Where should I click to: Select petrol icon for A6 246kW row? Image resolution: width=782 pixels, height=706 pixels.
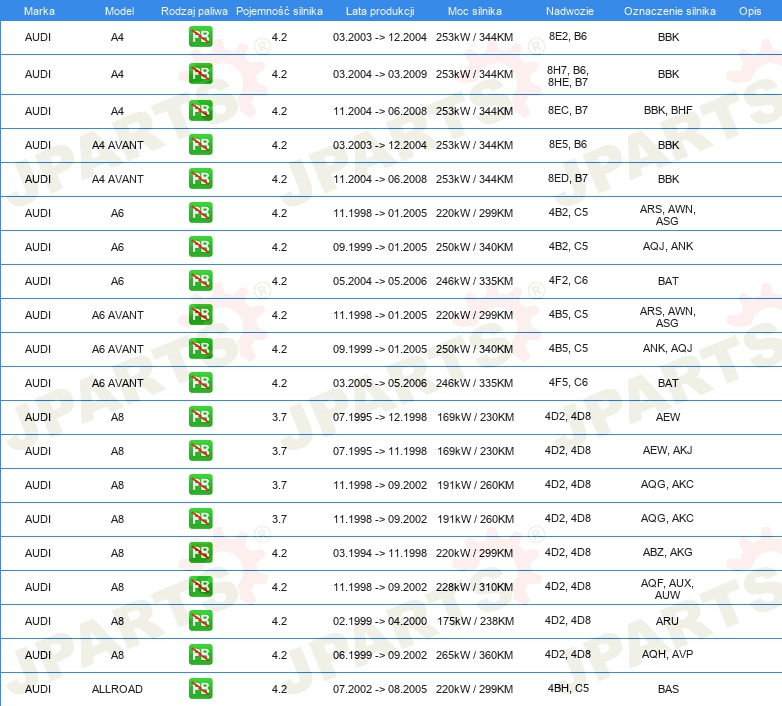200,281
